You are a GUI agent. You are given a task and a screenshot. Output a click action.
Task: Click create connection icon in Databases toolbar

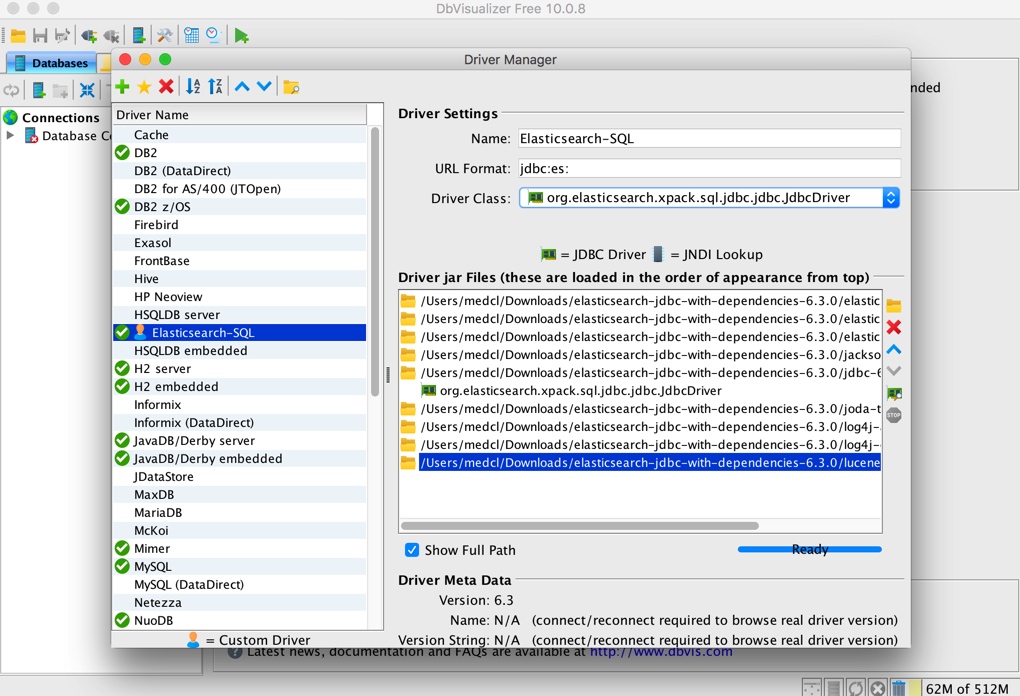click(39, 90)
